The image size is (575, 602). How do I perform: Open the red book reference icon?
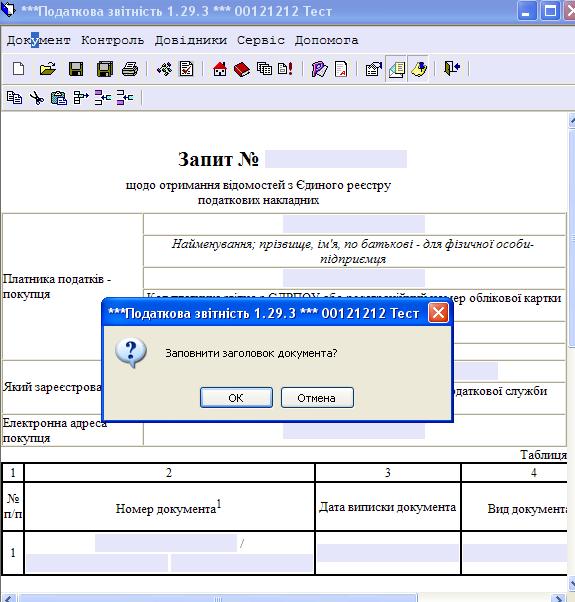click(x=242, y=69)
